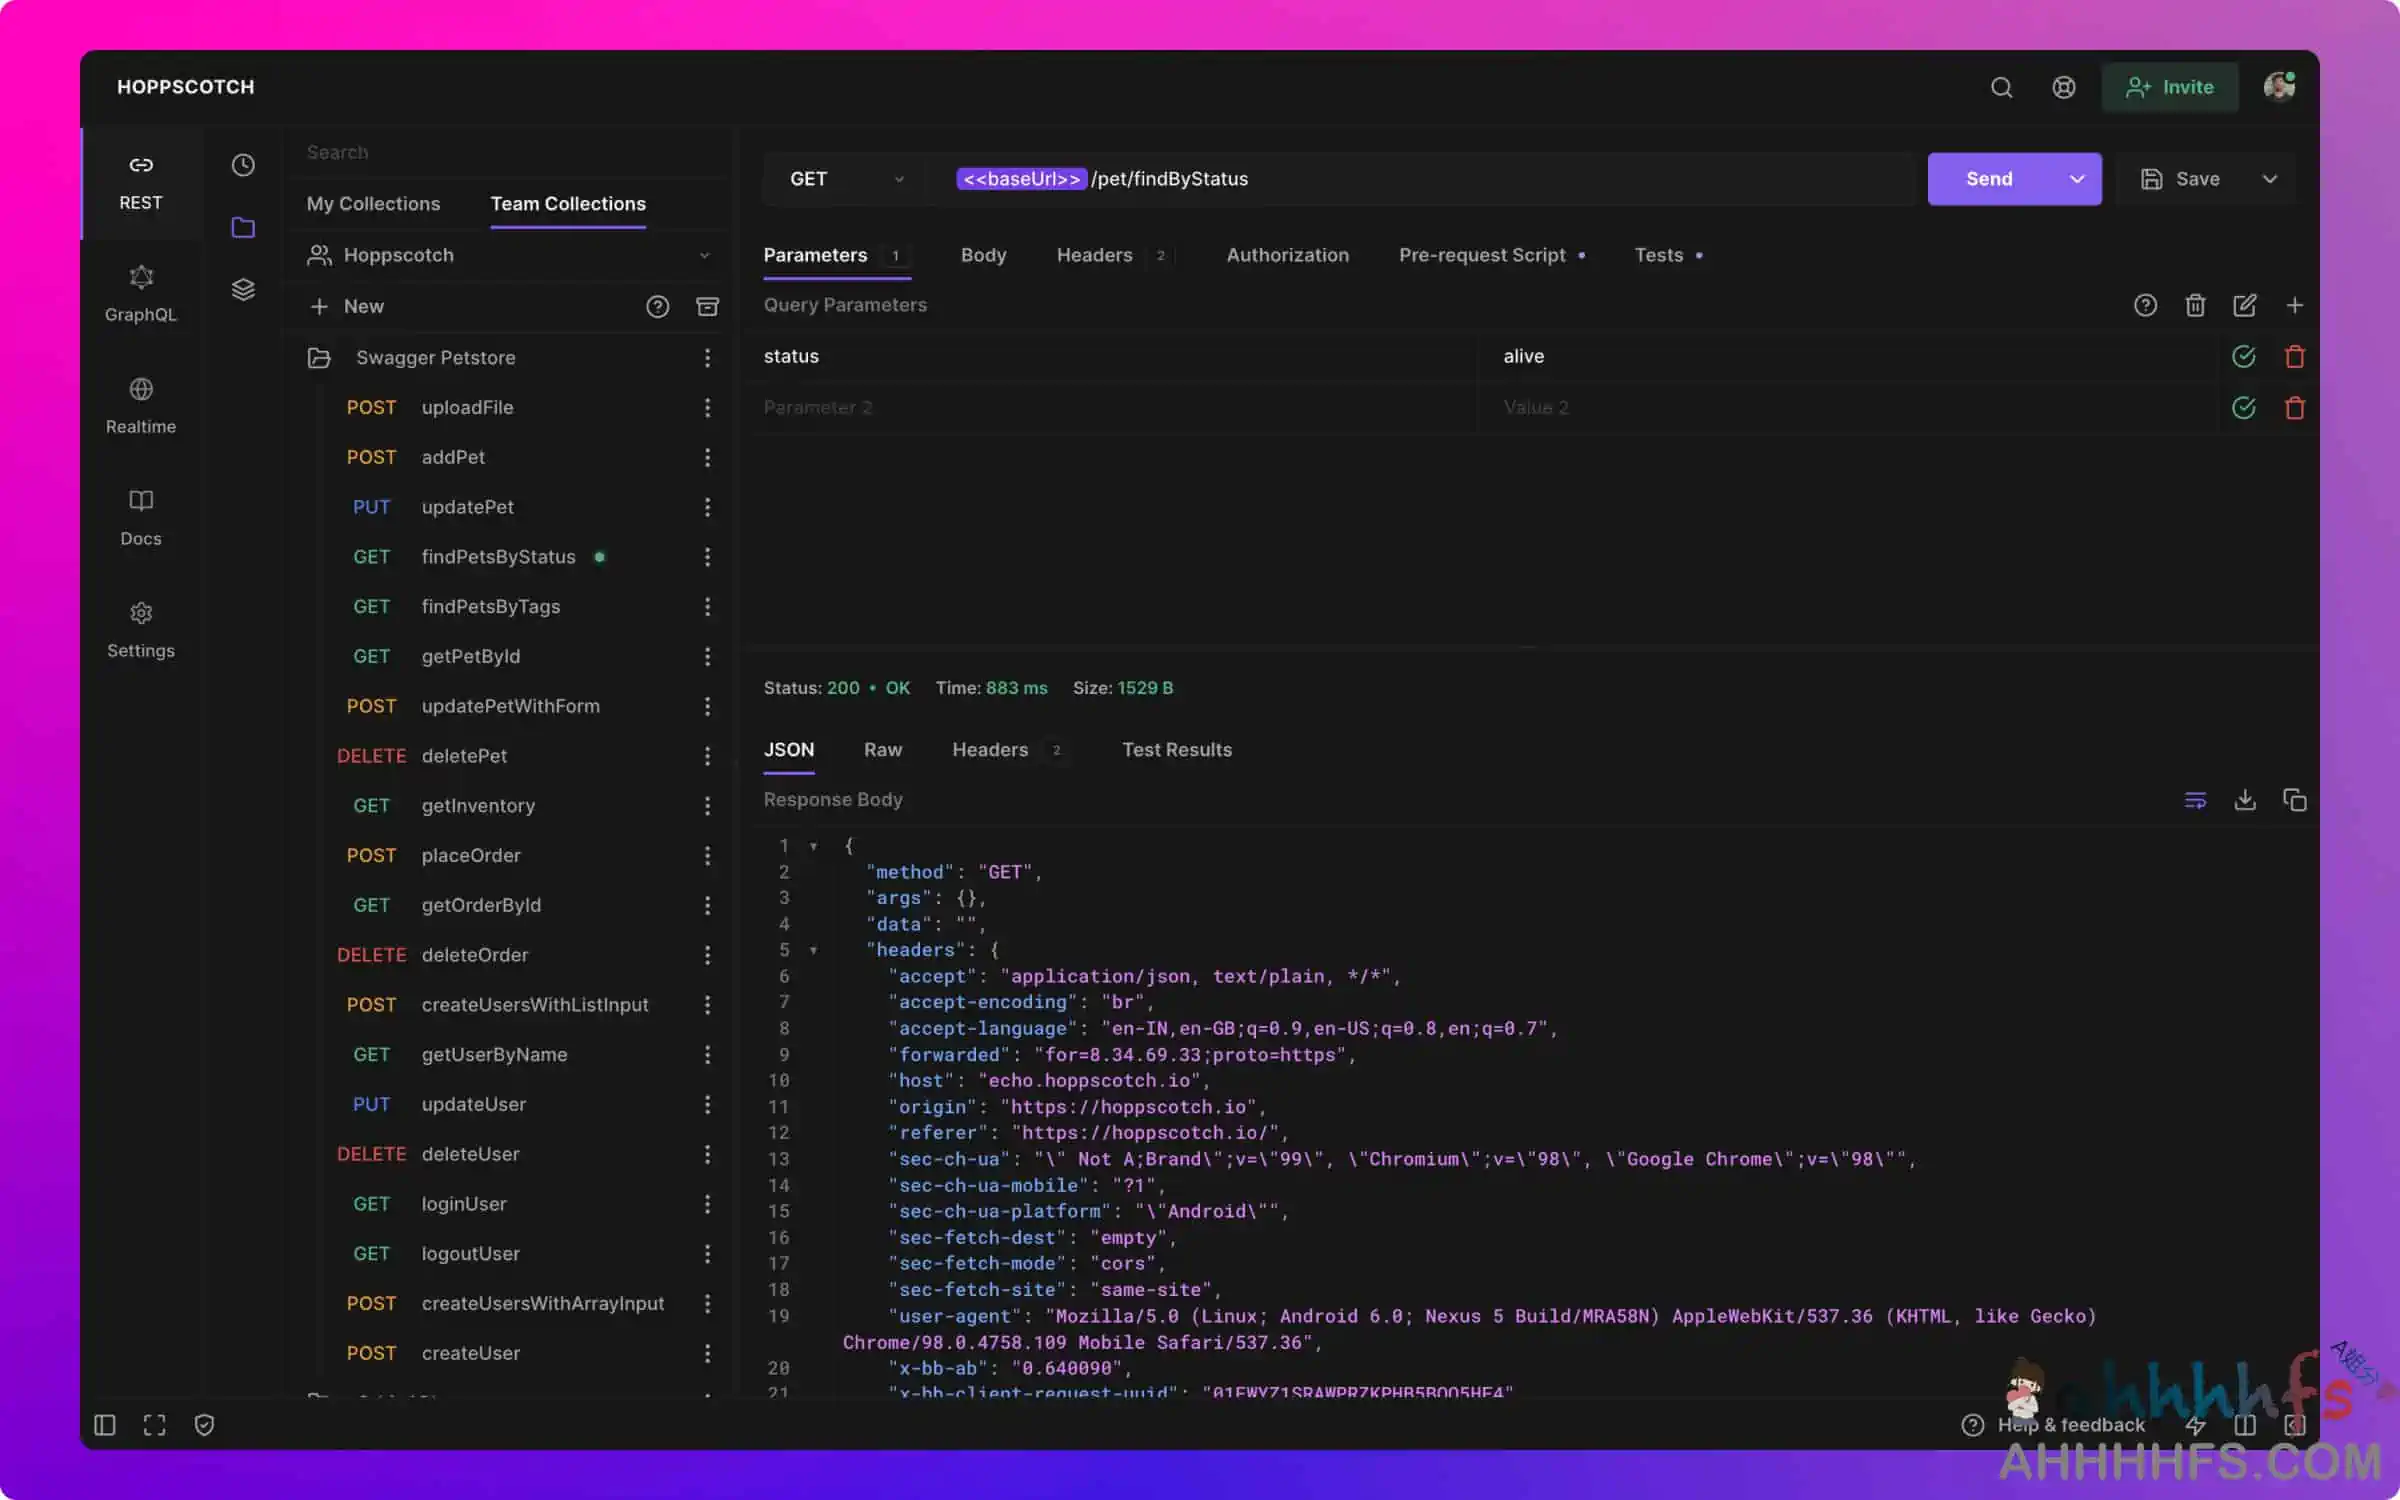Viewport: 2400px width, 1500px height.
Task: Switch to the My Collections tab
Action: pos(373,204)
